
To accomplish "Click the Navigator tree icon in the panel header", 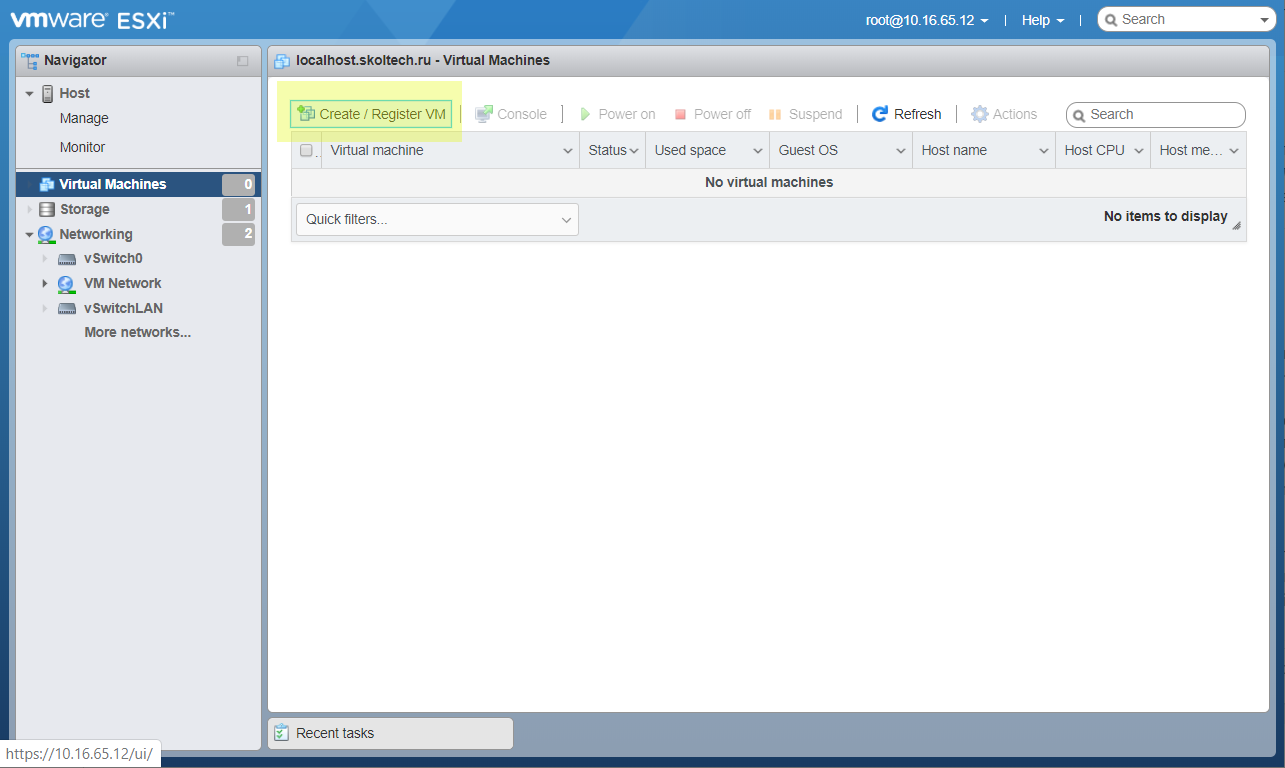I will pos(30,60).
